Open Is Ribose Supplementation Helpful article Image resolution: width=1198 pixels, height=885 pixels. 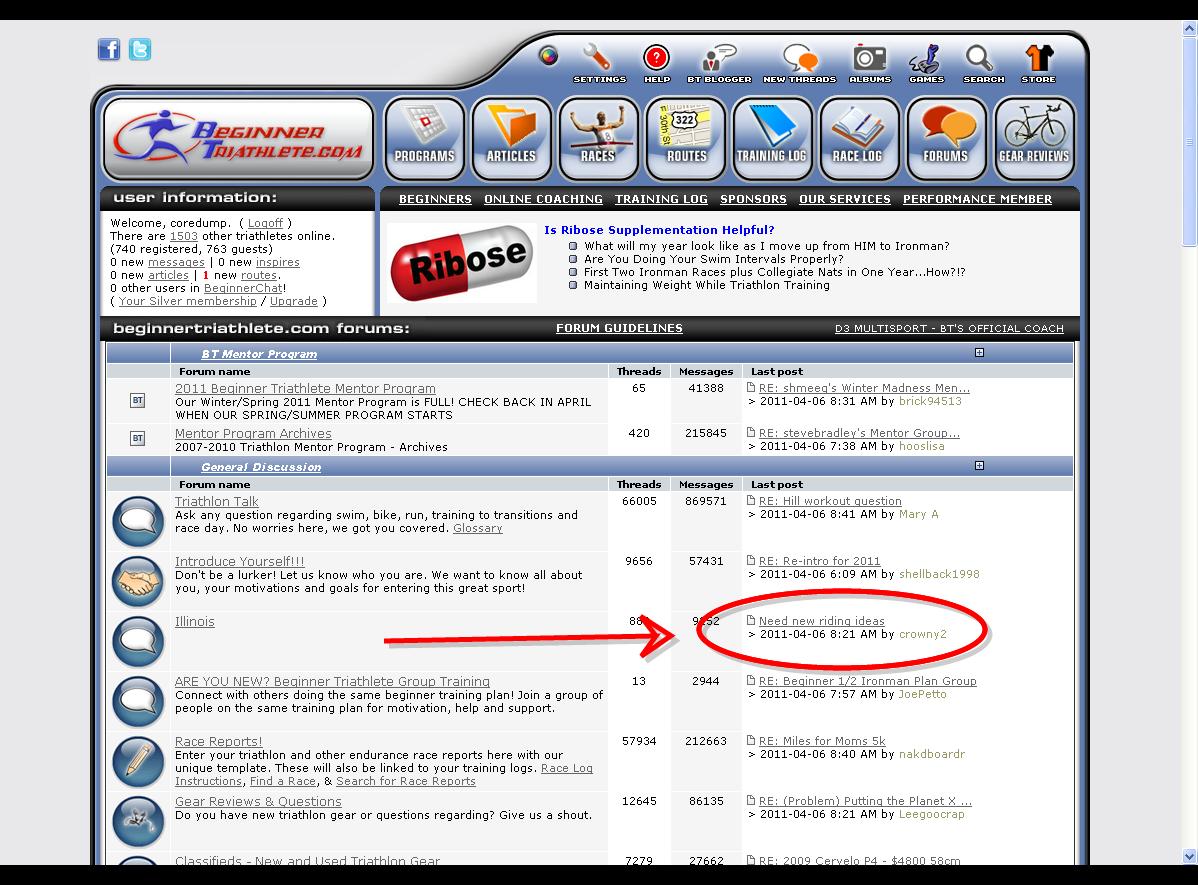(659, 230)
